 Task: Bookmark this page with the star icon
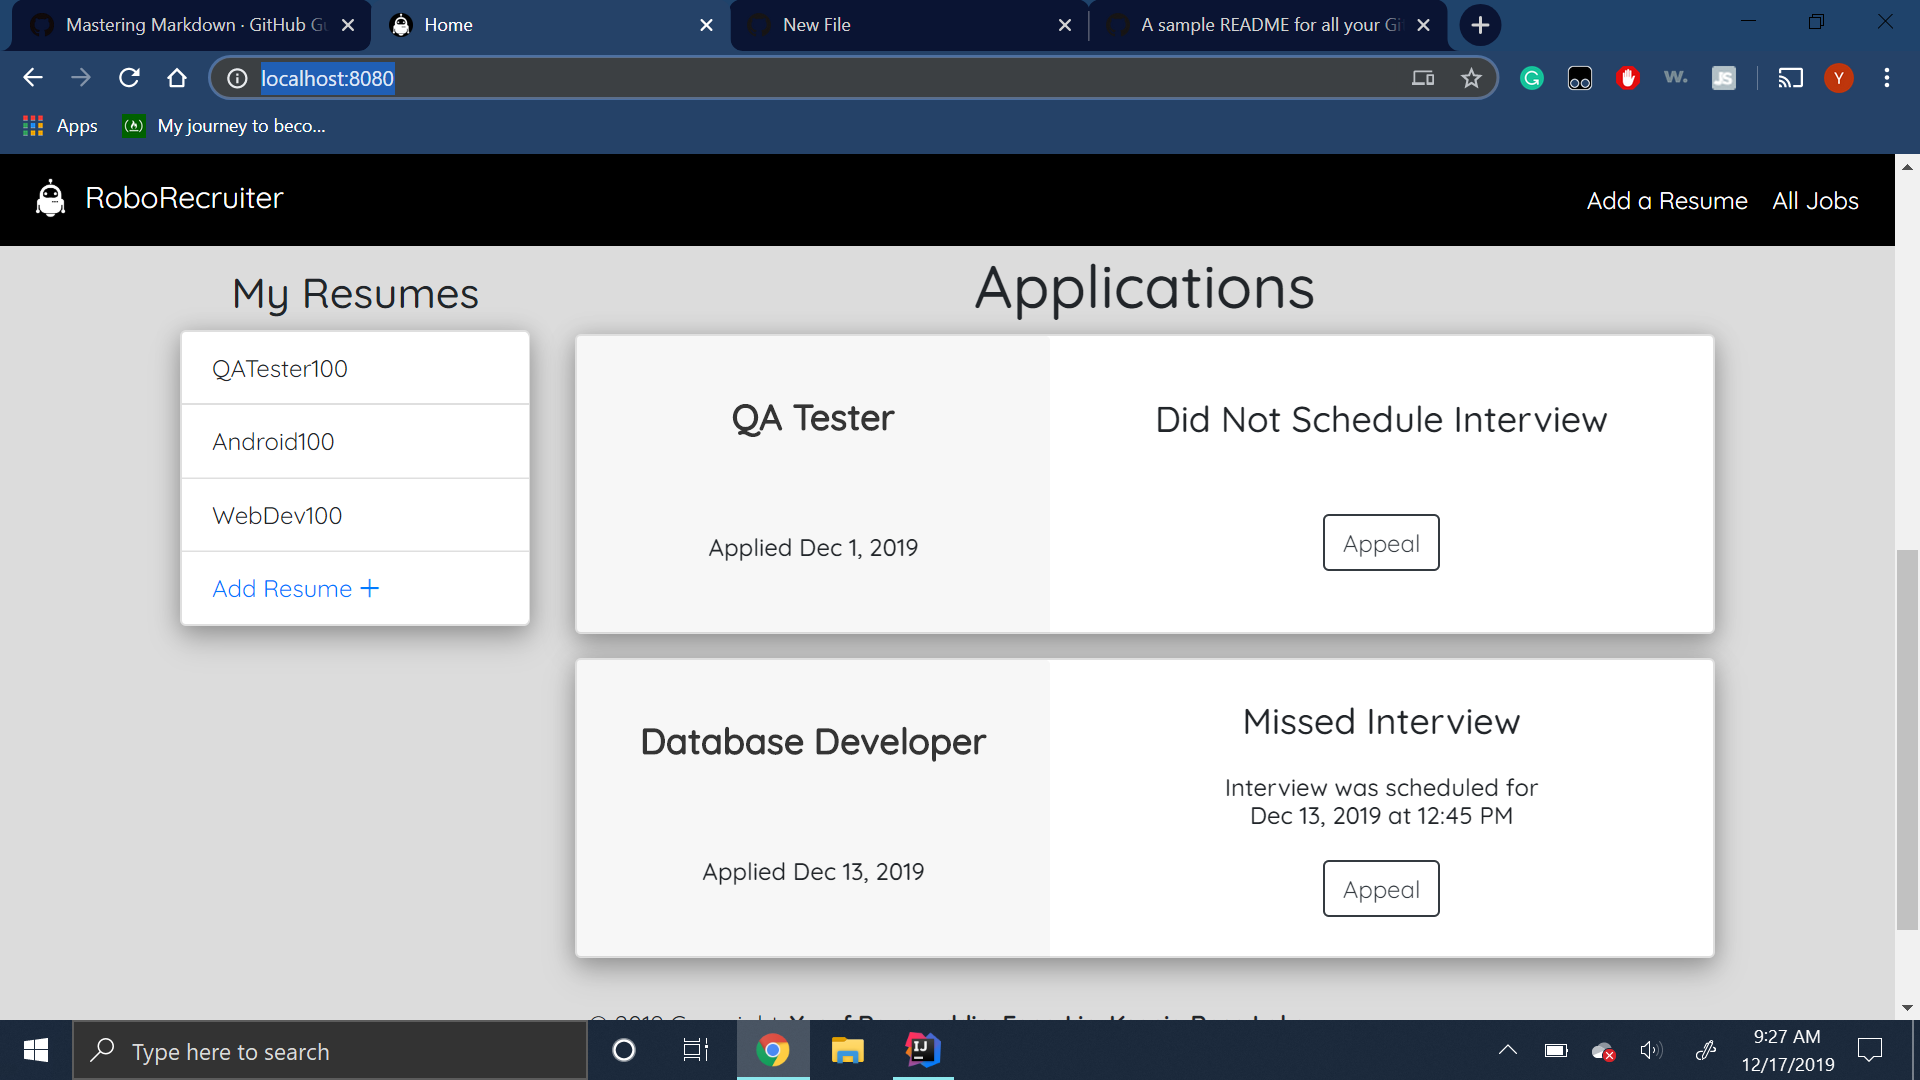(x=1471, y=78)
